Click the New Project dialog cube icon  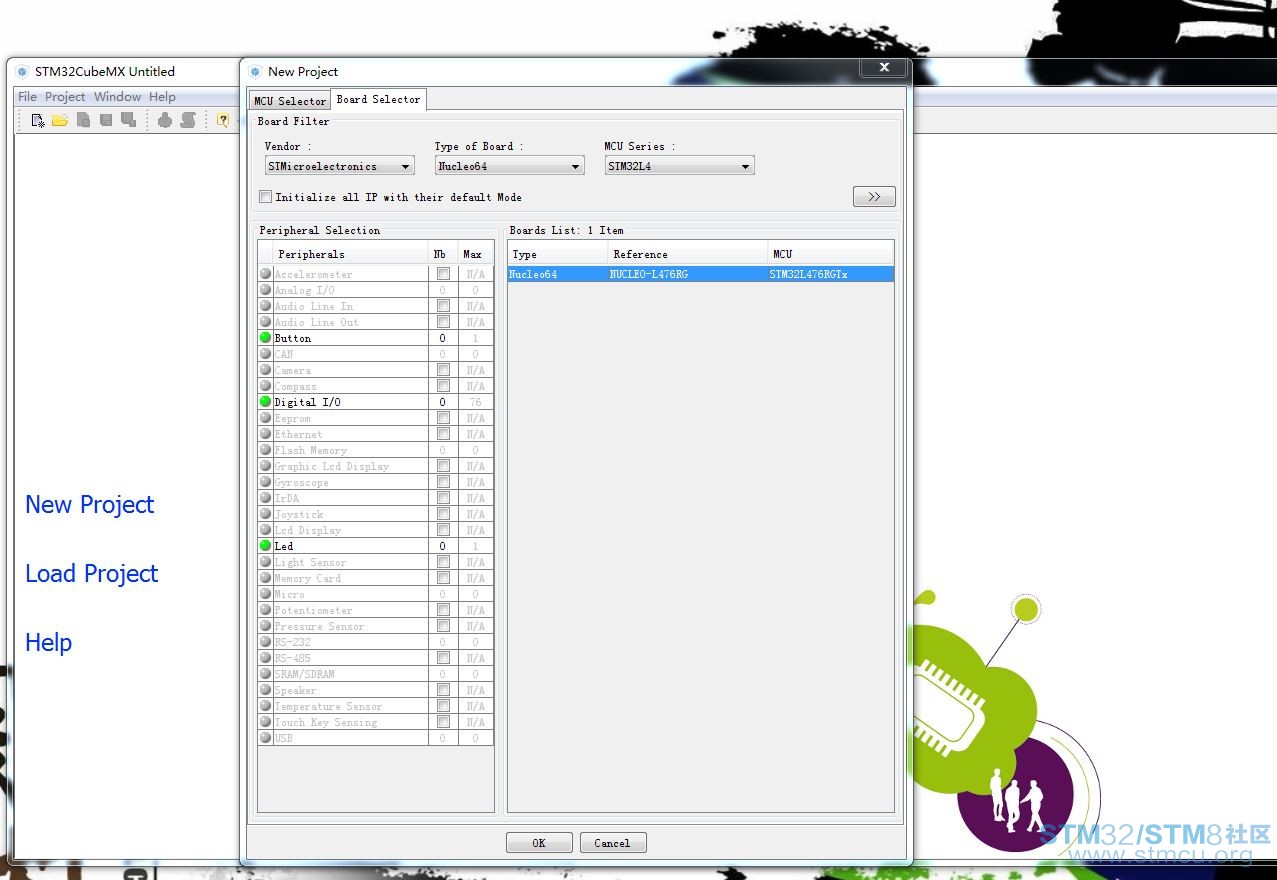click(x=255, y=72)
